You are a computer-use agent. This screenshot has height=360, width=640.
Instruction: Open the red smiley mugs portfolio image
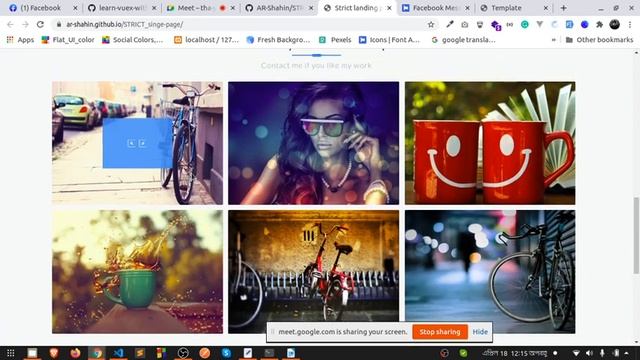[490, 143]
